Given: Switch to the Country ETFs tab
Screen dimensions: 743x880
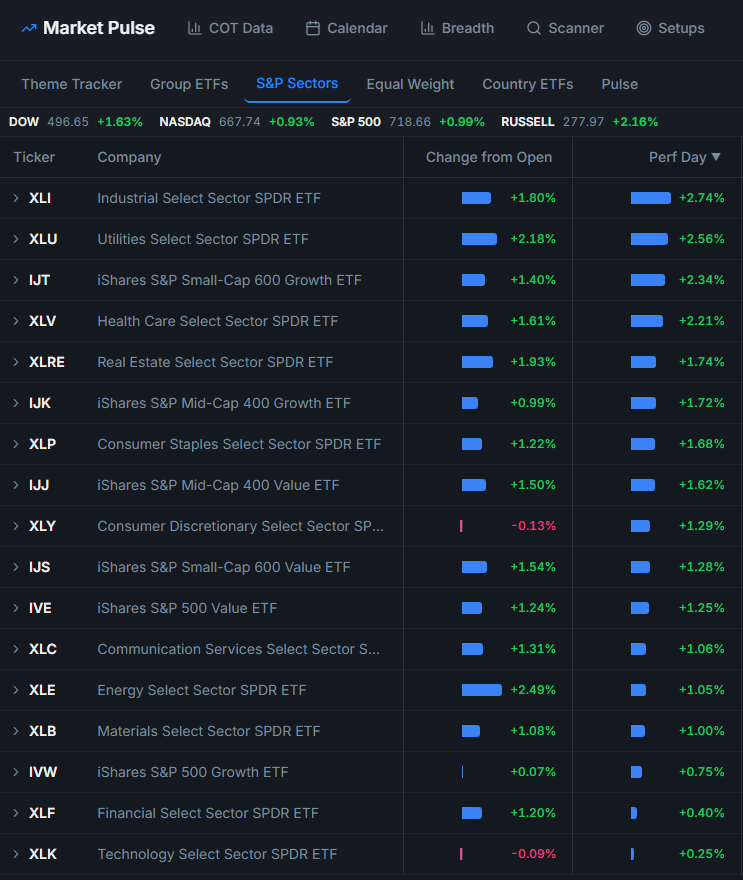Looking at the screenshot, I should (x=528, y=84).
